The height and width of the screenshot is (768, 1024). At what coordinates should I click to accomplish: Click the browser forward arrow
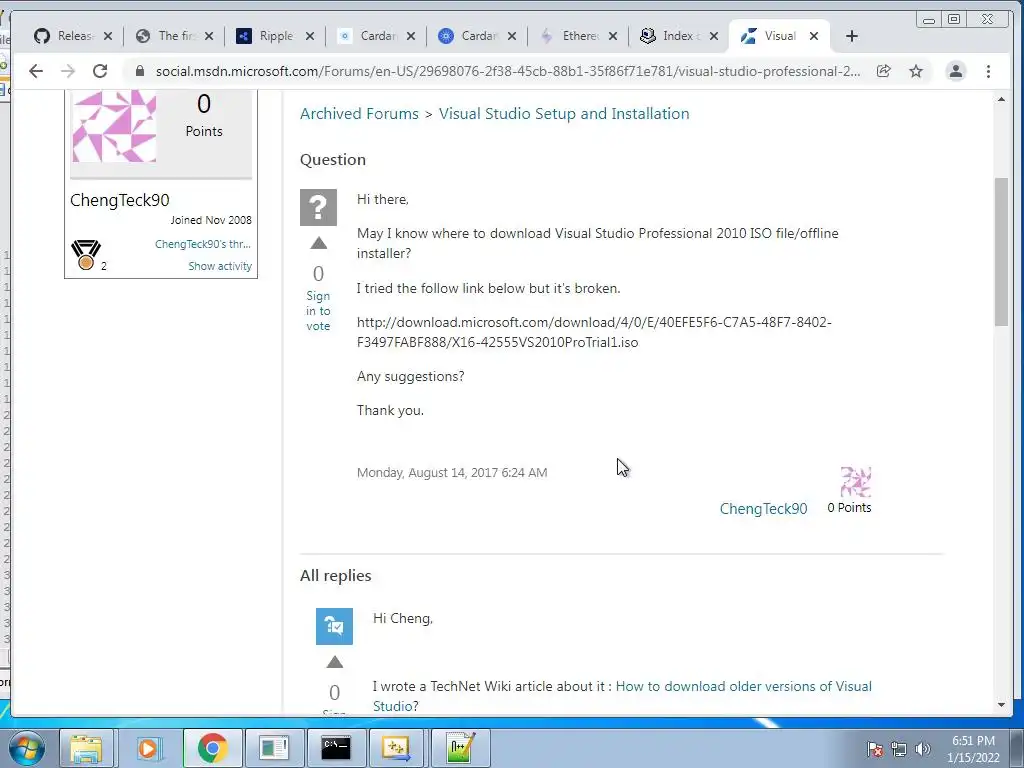tap(68, 71)
